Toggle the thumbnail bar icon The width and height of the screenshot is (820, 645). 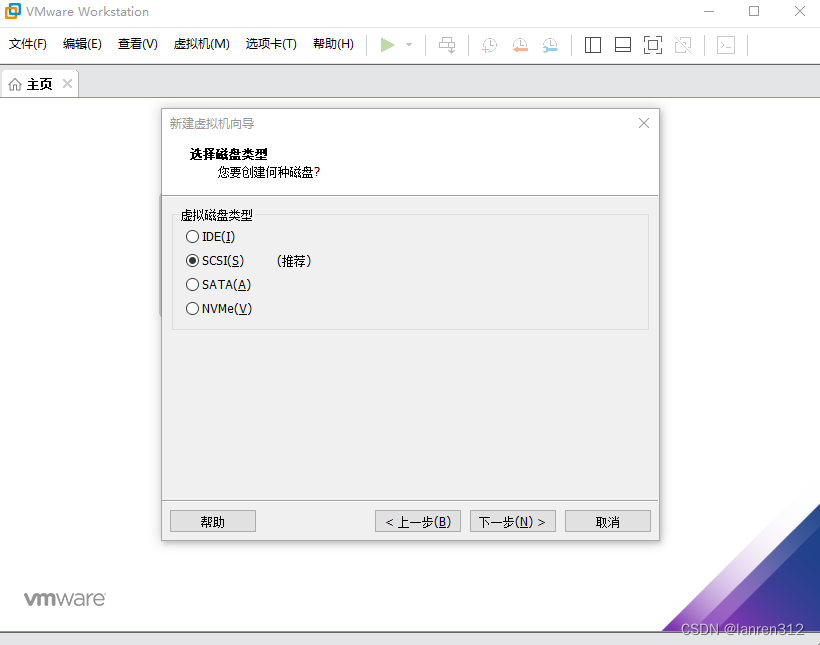point(623,45)
